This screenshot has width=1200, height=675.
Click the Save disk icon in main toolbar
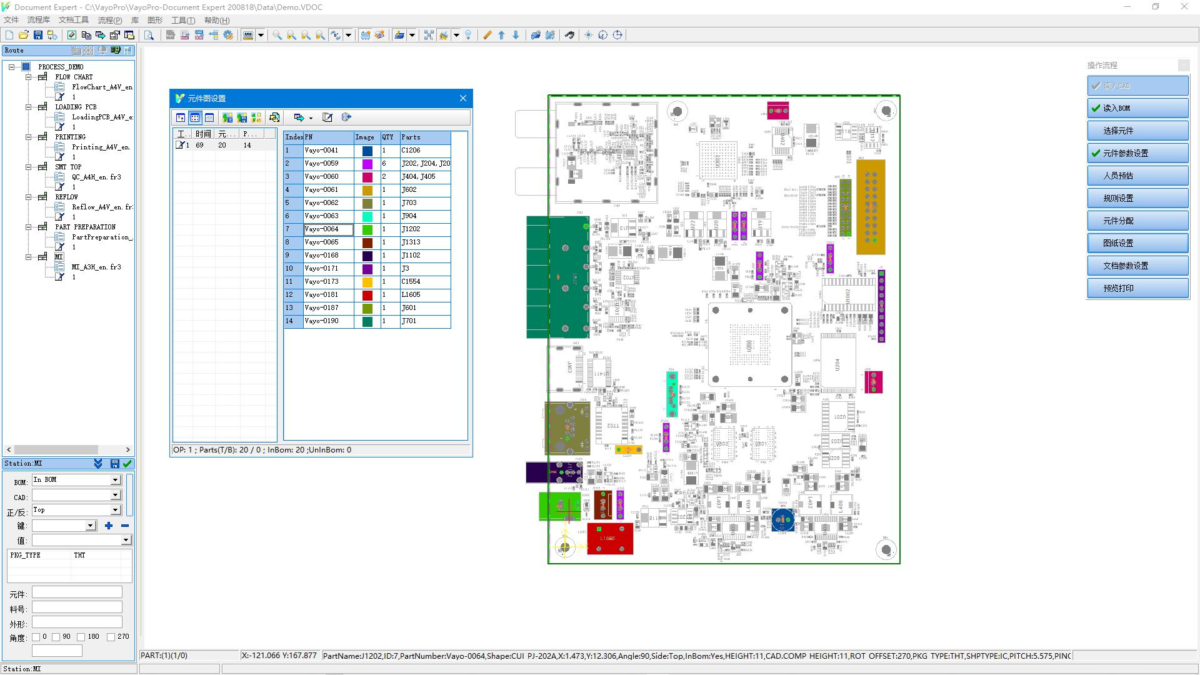38,35
